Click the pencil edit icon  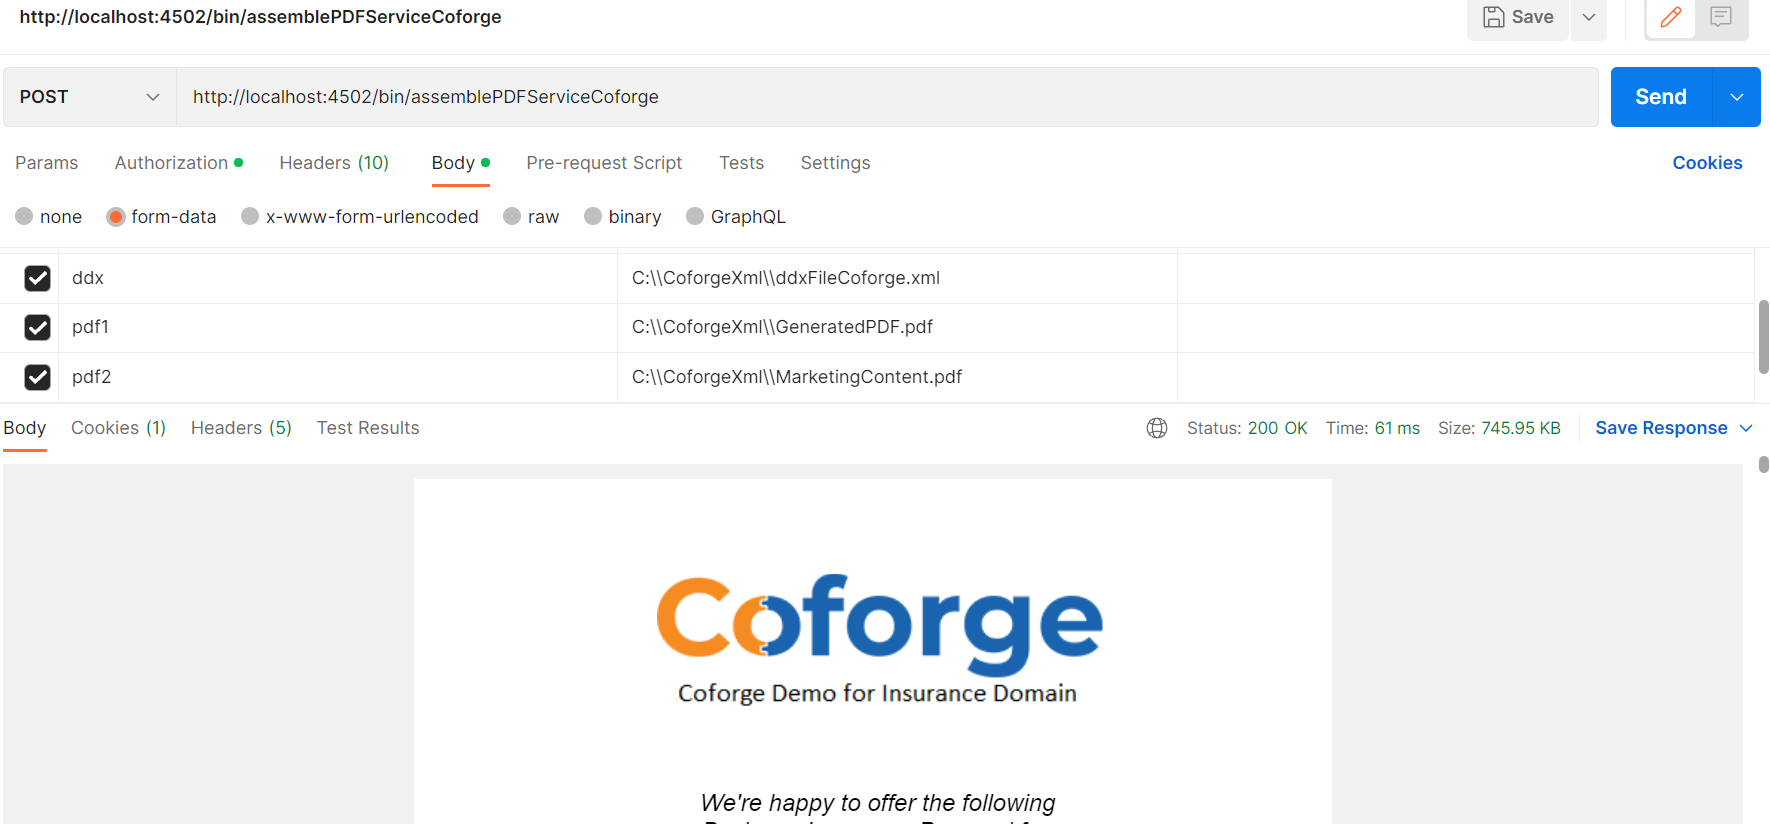click(1671, 17)
